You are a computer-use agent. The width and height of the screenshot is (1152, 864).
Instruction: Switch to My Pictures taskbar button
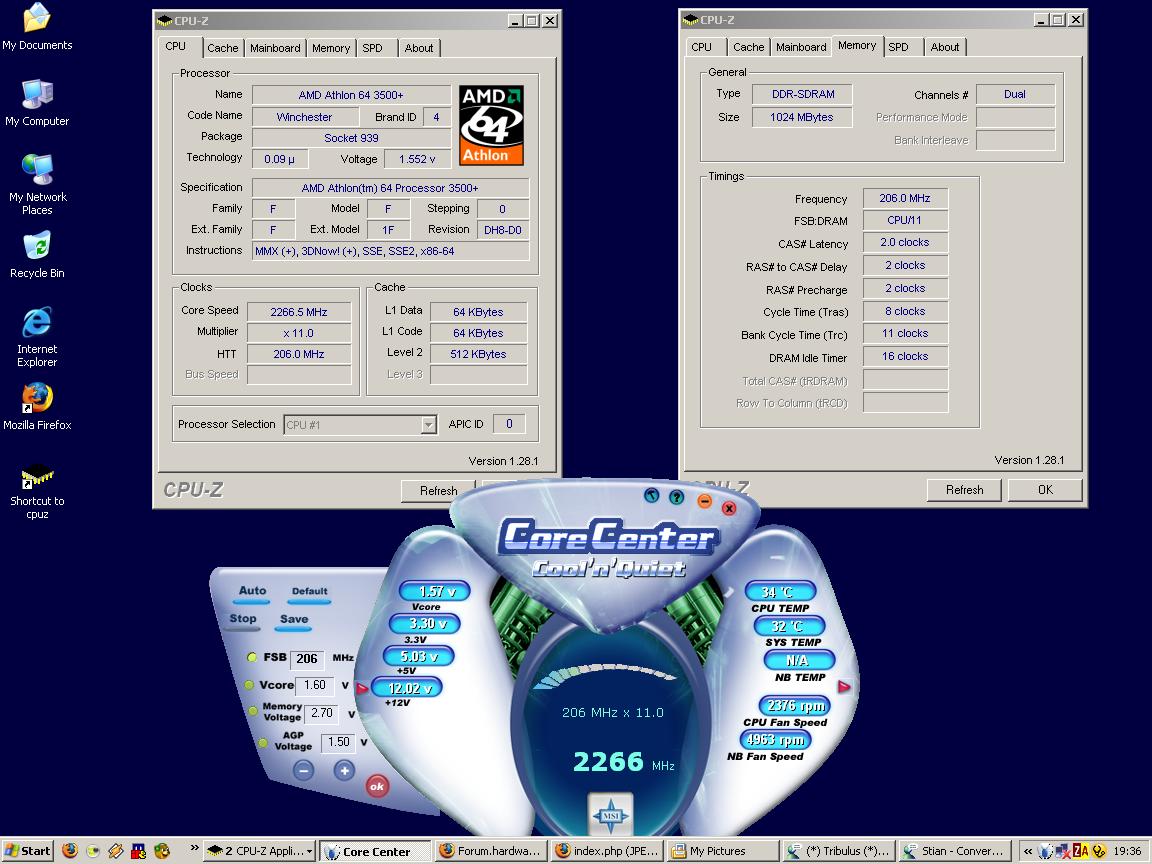(x=723, y=851)
